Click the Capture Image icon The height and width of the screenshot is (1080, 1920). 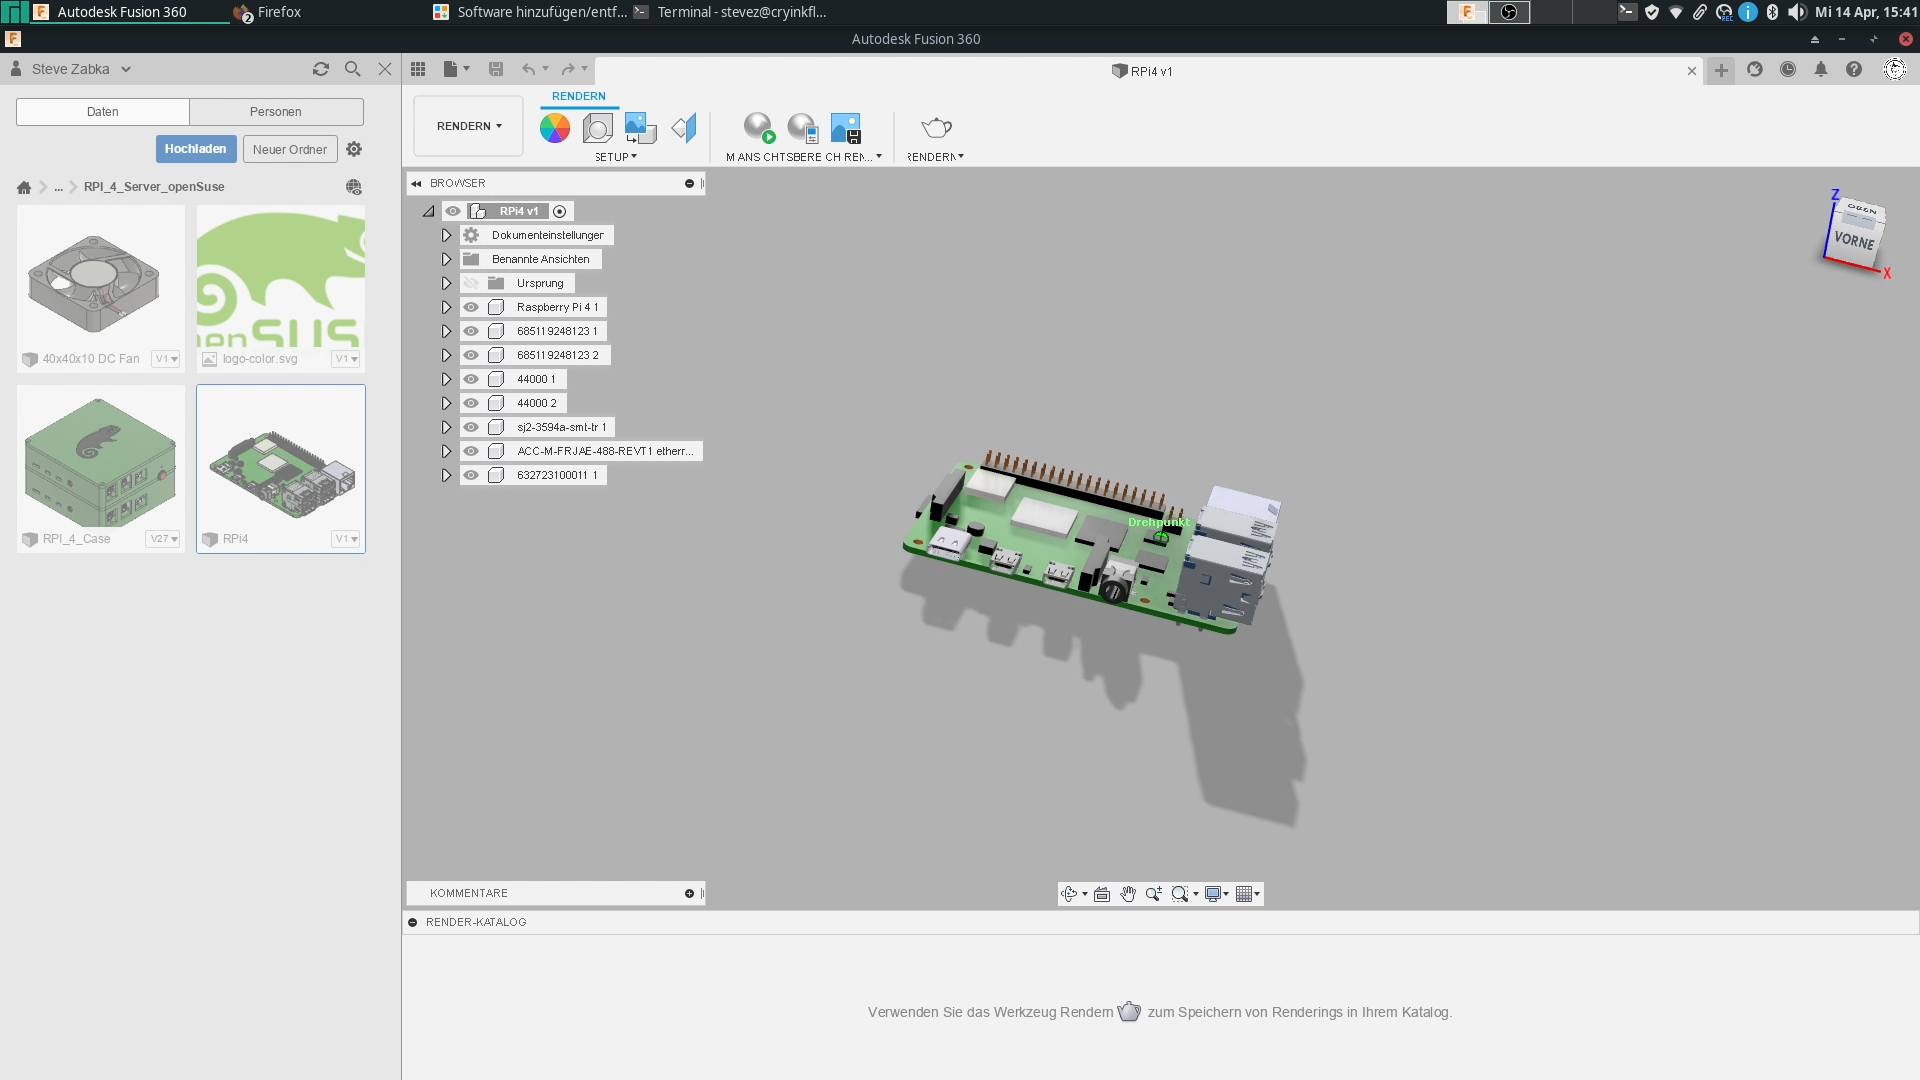[845, 128]
